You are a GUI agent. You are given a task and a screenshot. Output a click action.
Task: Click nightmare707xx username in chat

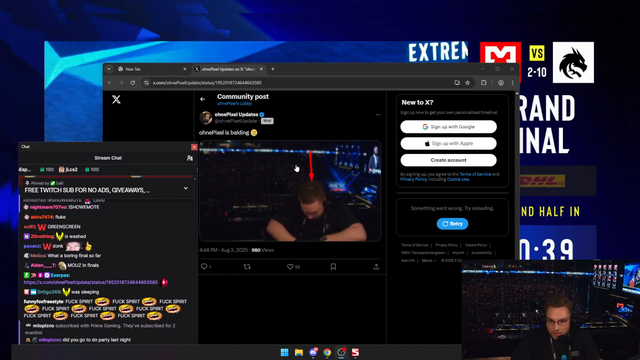48,207
